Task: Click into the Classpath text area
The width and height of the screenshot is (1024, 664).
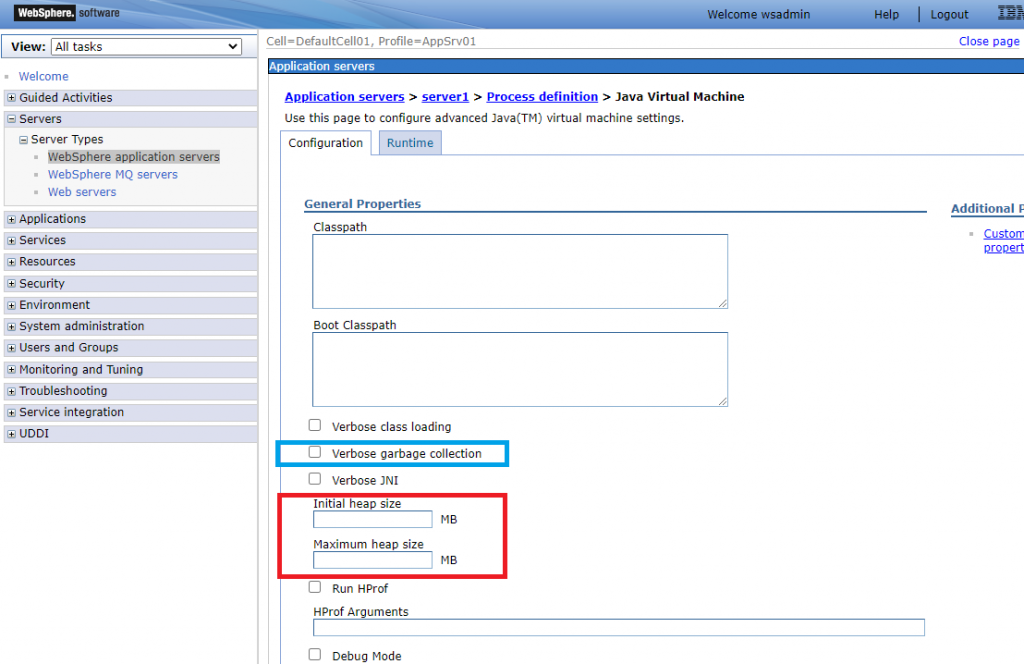Action: click(x=520, y=271)
